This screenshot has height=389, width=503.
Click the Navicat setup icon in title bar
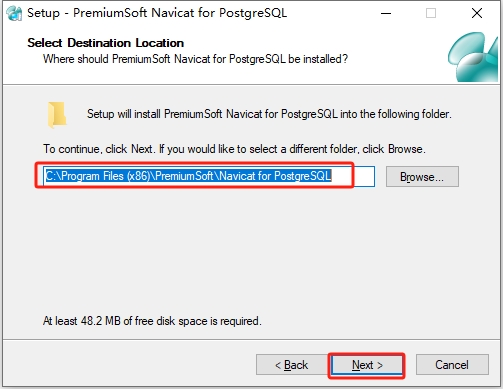(14, 13)
